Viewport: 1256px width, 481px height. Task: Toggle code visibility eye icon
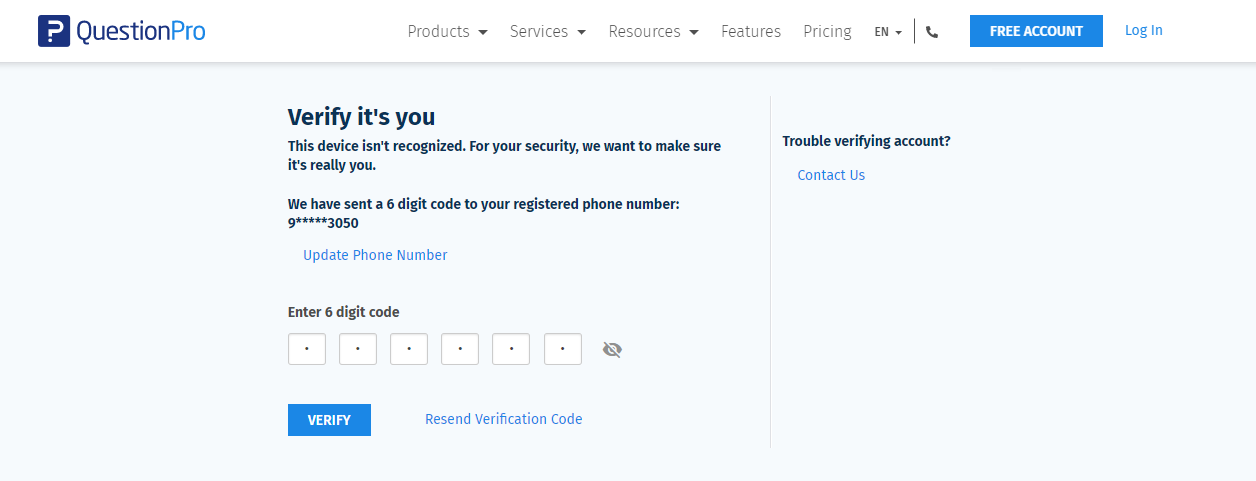point(612,349)
